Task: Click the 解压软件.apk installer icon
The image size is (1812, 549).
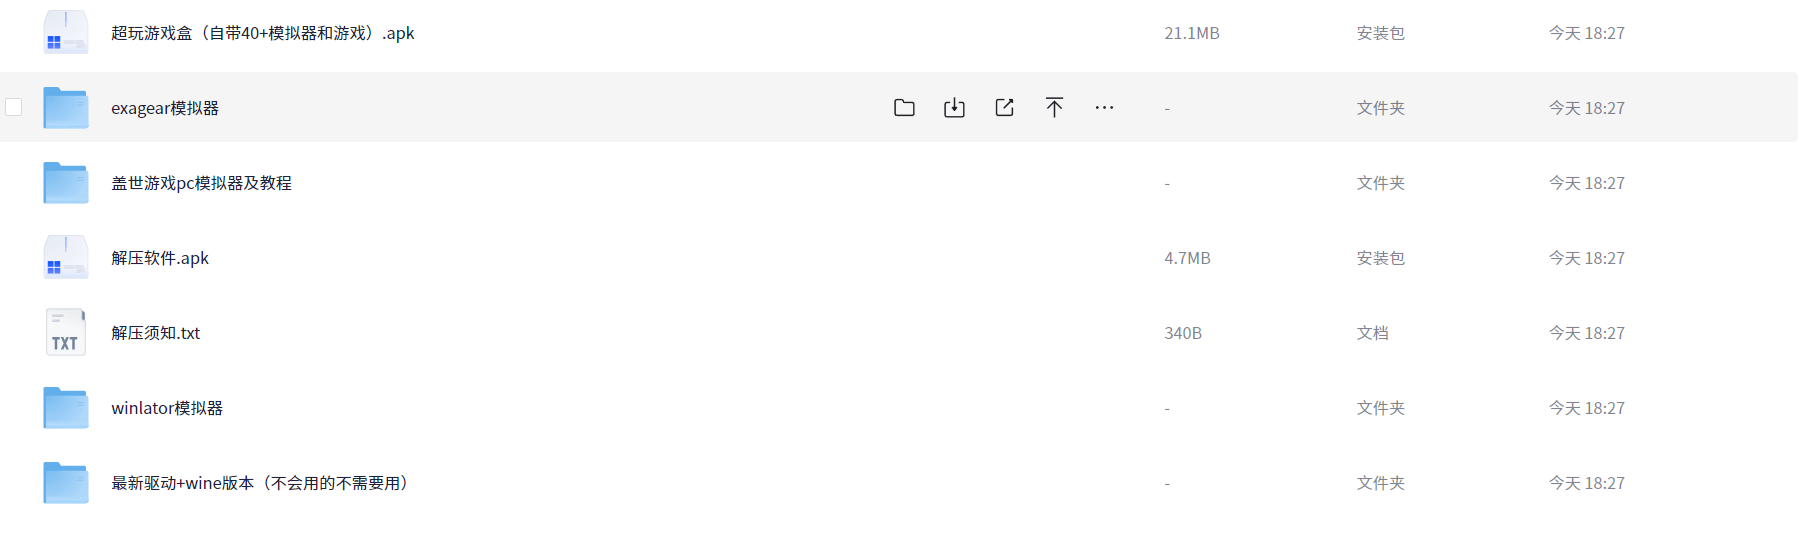Action: tap(66, 258)
